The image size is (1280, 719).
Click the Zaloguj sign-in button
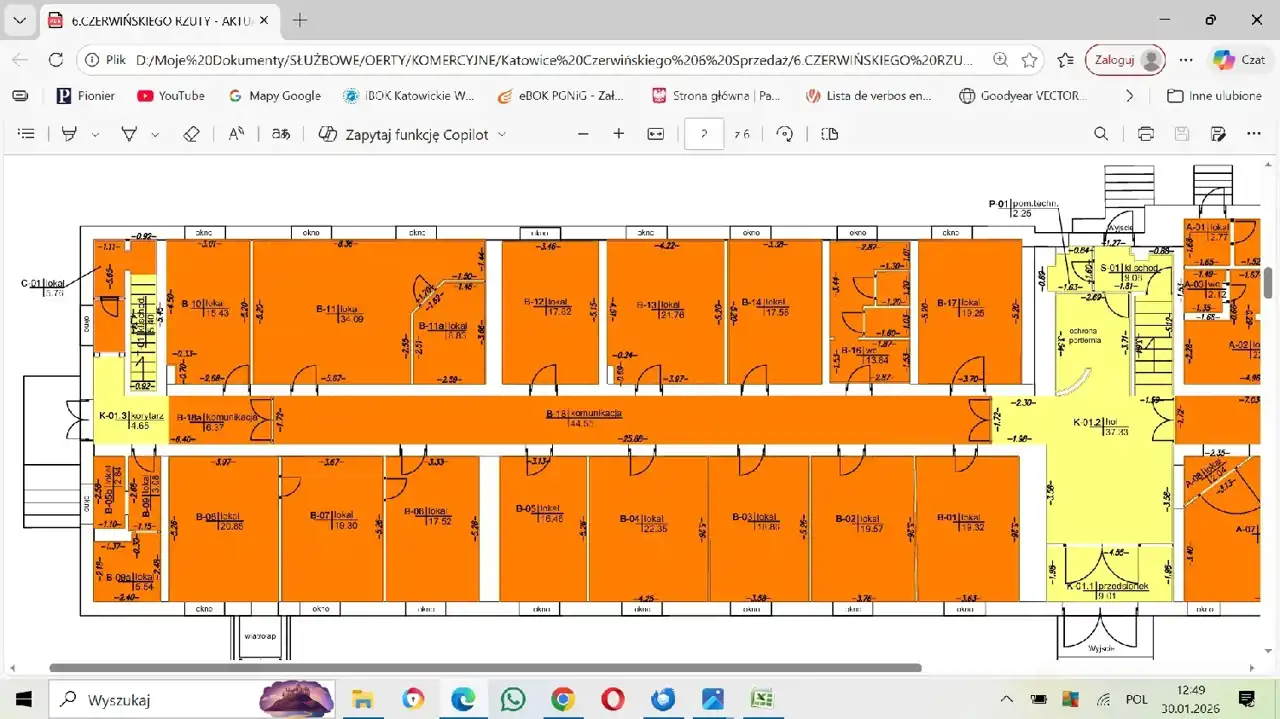[x=1124, y=60]
